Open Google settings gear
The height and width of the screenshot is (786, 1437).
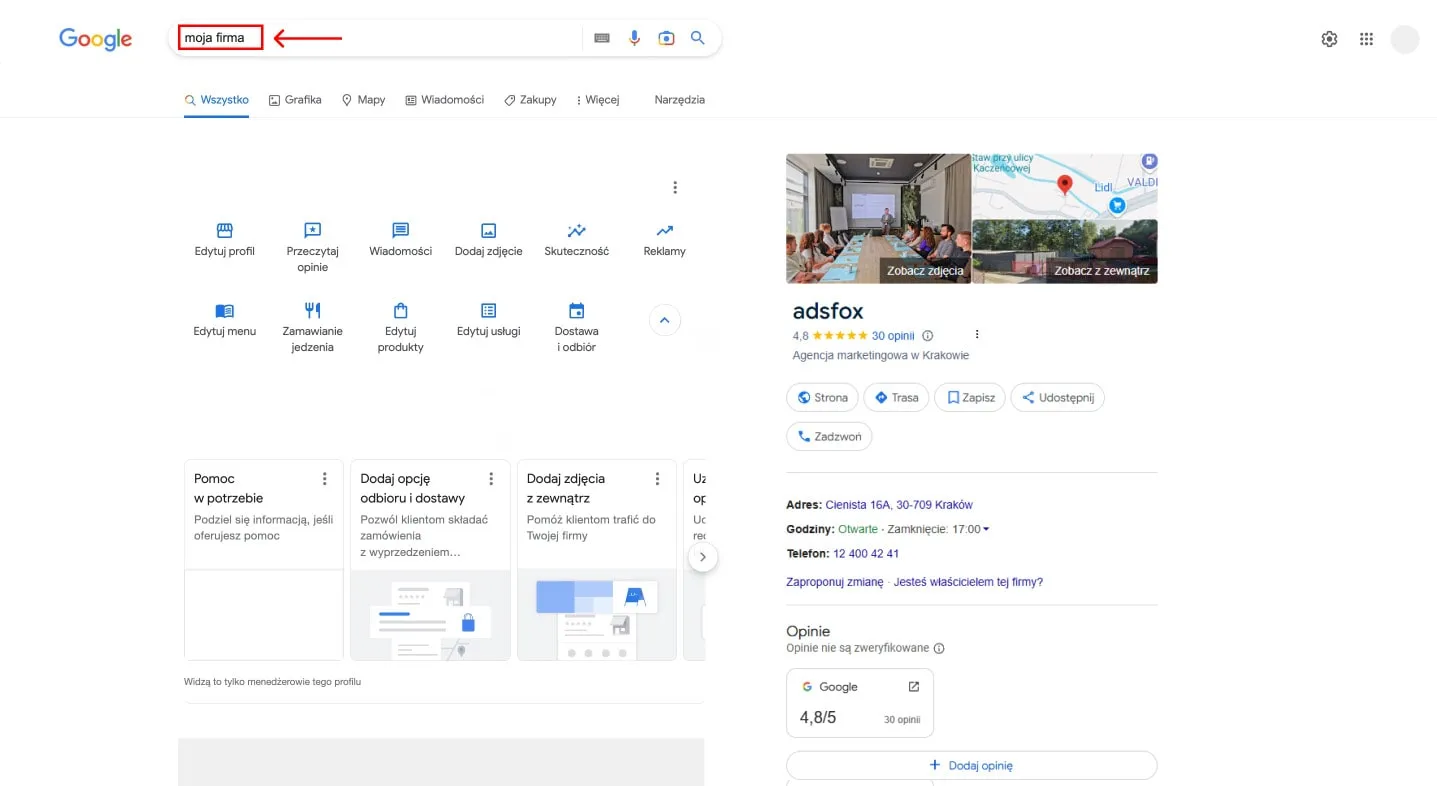click(1329, 39)
